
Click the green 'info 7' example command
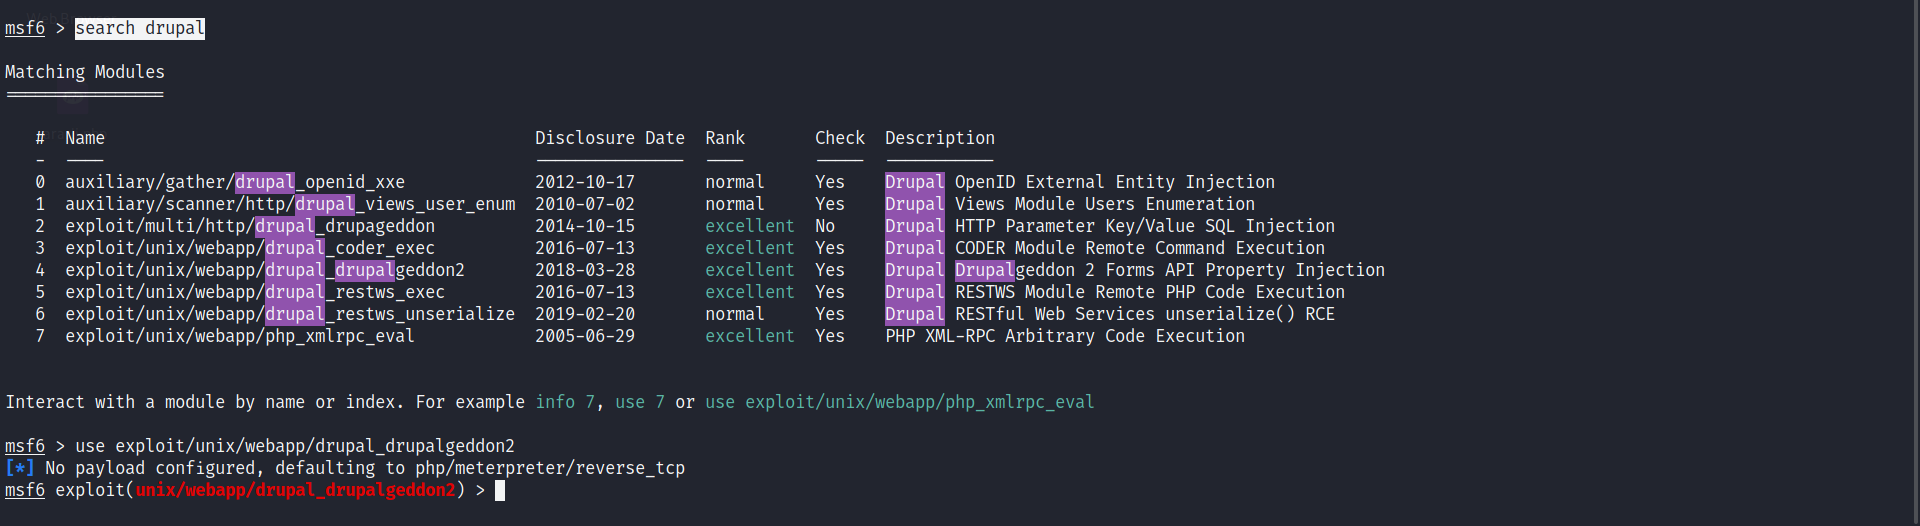[565, 402]
